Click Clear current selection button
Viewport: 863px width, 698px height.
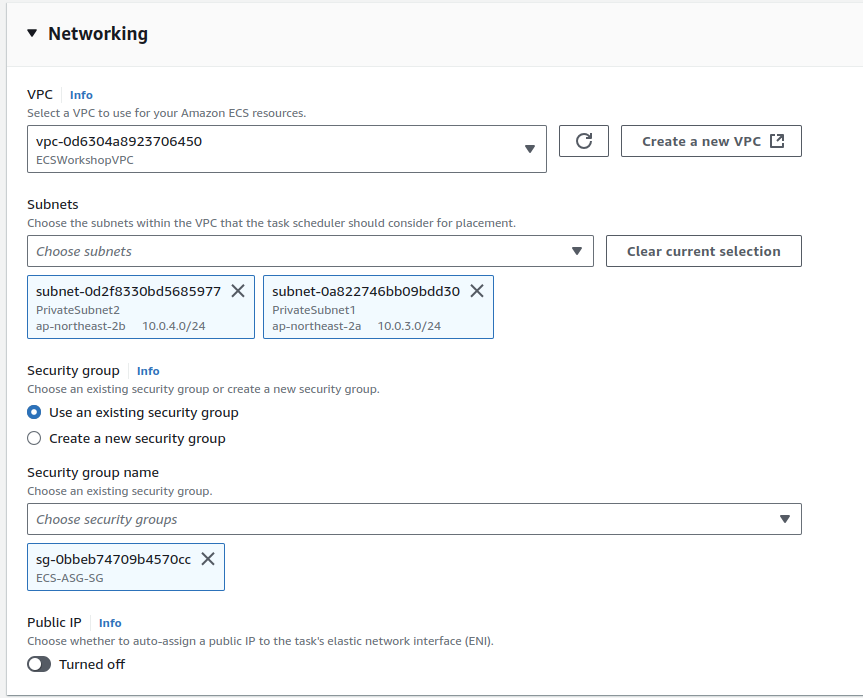pos(703,251)
